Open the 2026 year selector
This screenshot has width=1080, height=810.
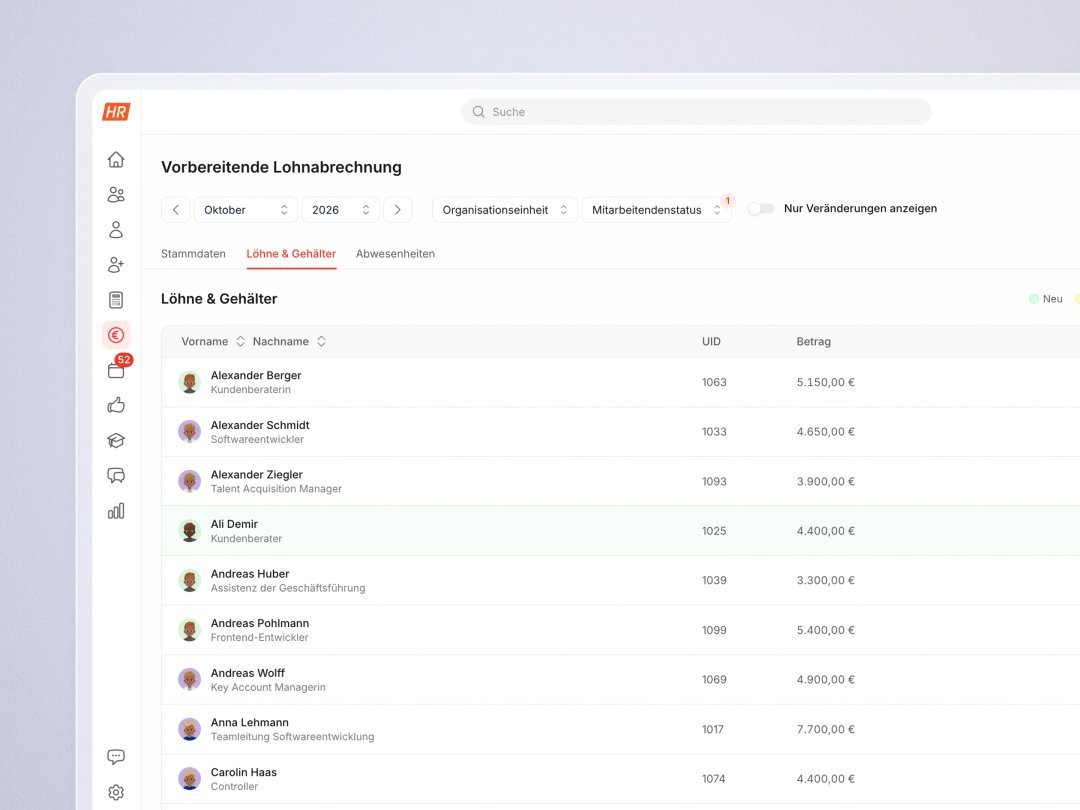[341, 210]
